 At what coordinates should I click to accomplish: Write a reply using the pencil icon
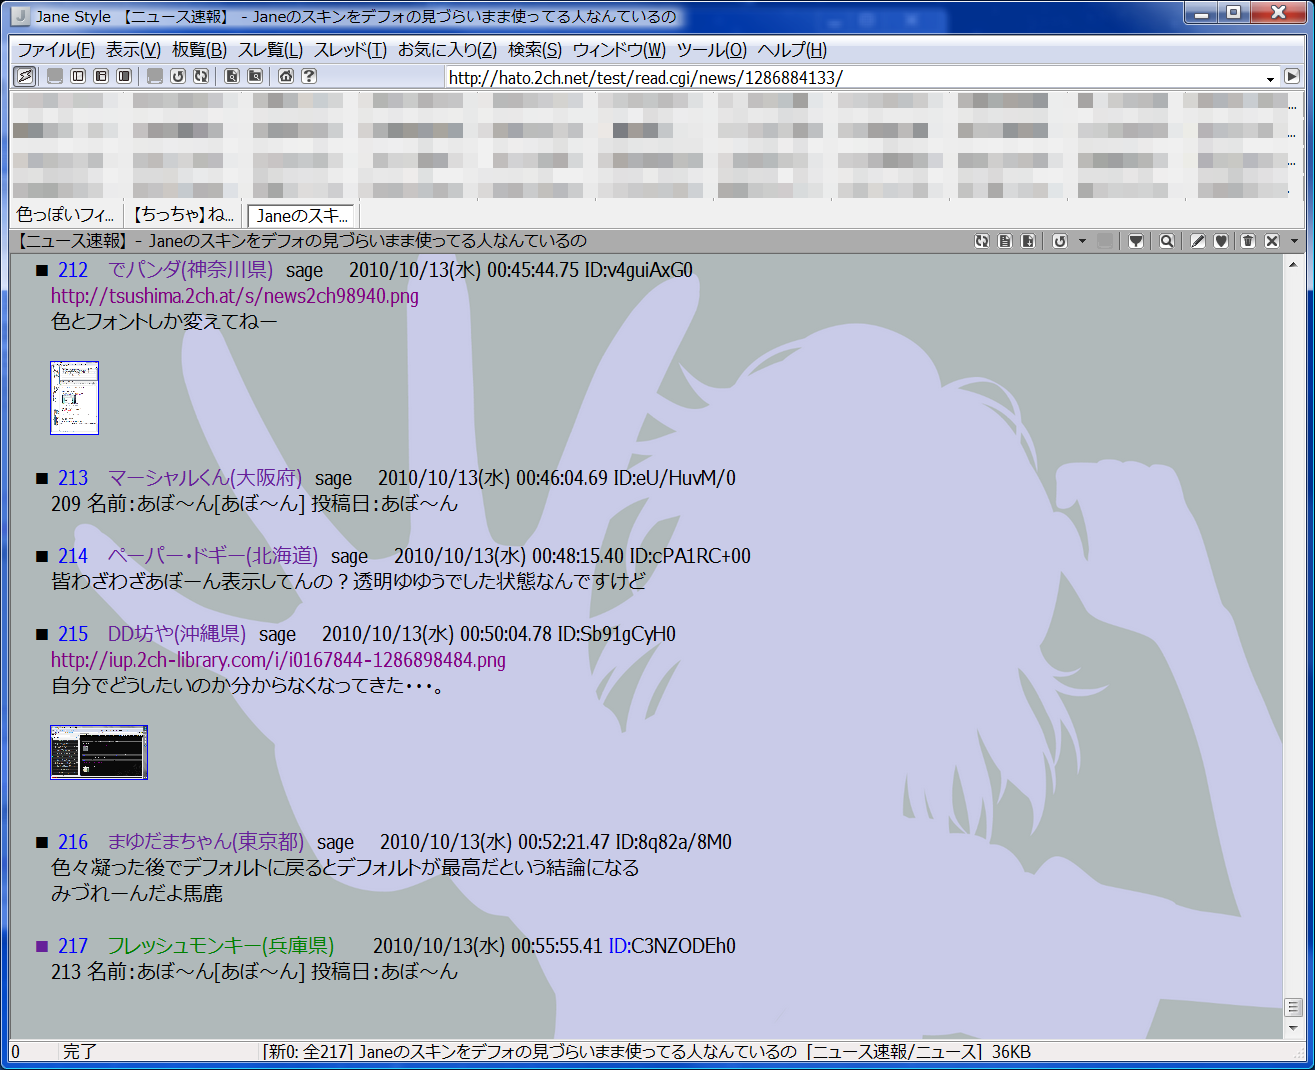point(1198,241)
